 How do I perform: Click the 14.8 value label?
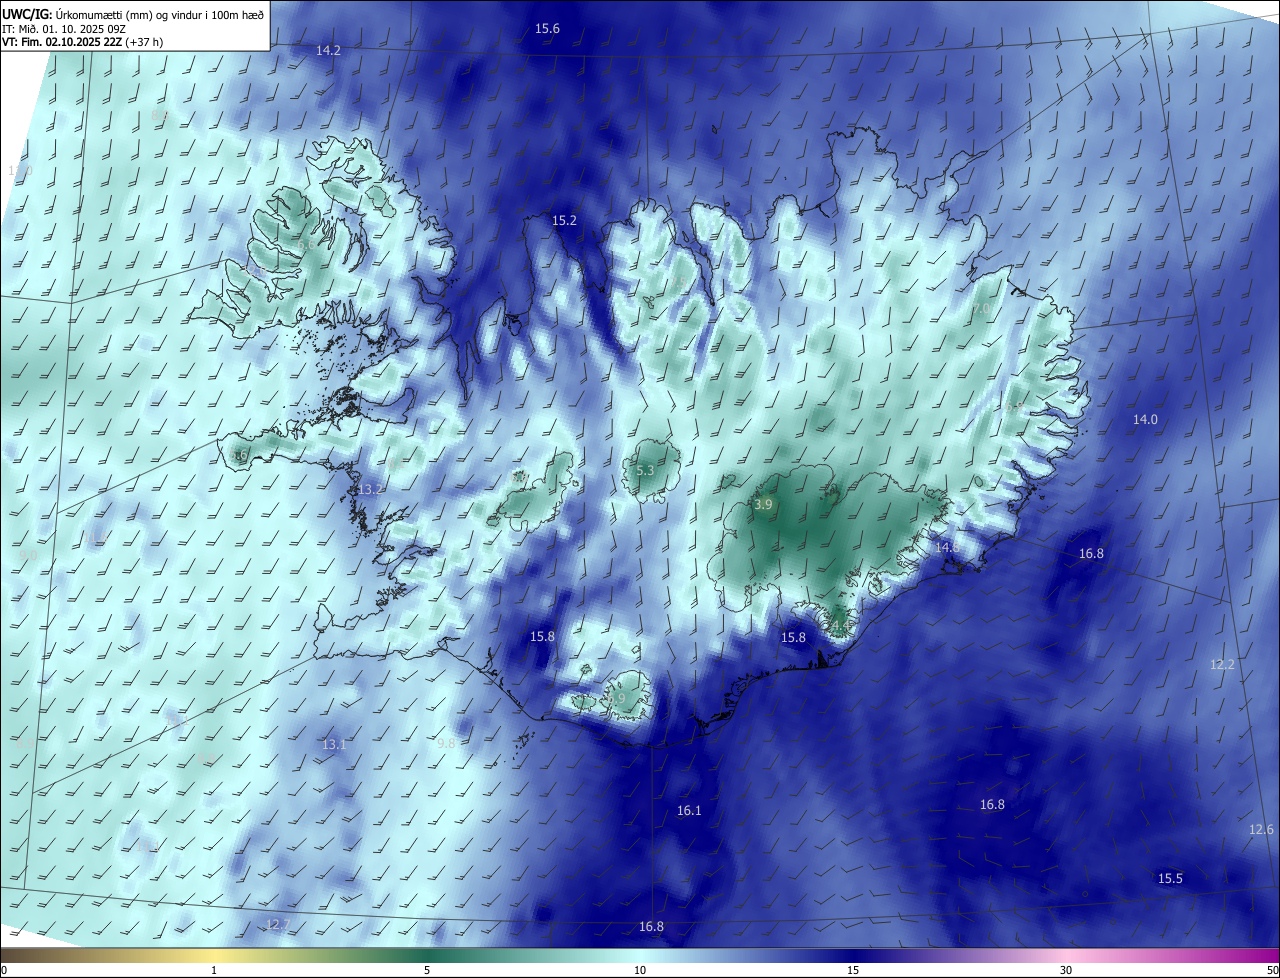[947, 547]
